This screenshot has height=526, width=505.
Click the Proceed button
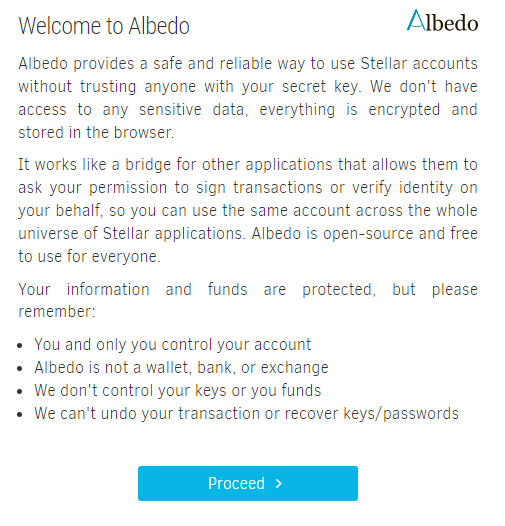click(248, 483)
